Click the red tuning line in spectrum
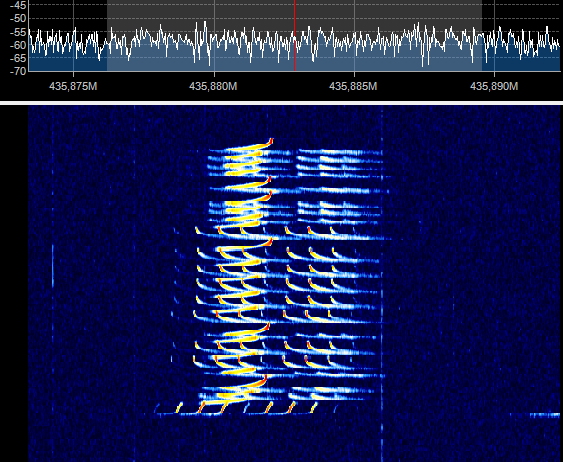 click(294, 36)
